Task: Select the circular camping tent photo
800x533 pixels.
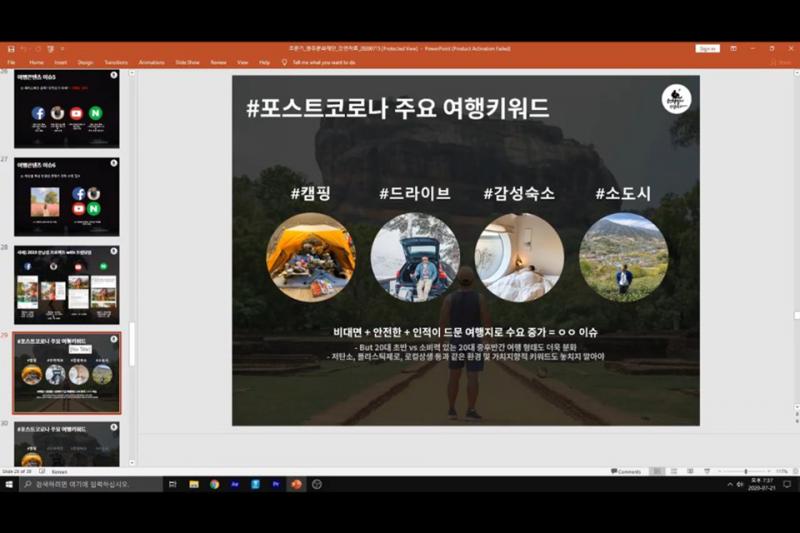Action: 311,257
